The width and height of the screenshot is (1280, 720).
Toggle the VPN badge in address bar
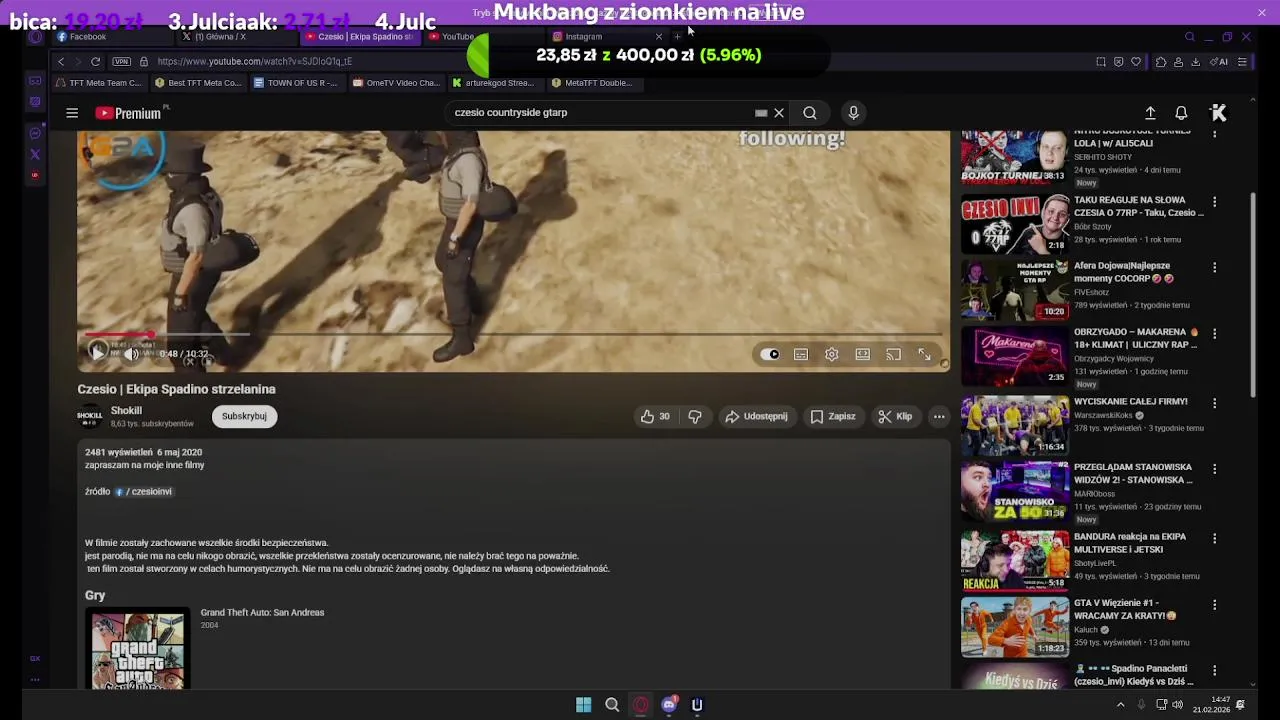click(121, 61)
